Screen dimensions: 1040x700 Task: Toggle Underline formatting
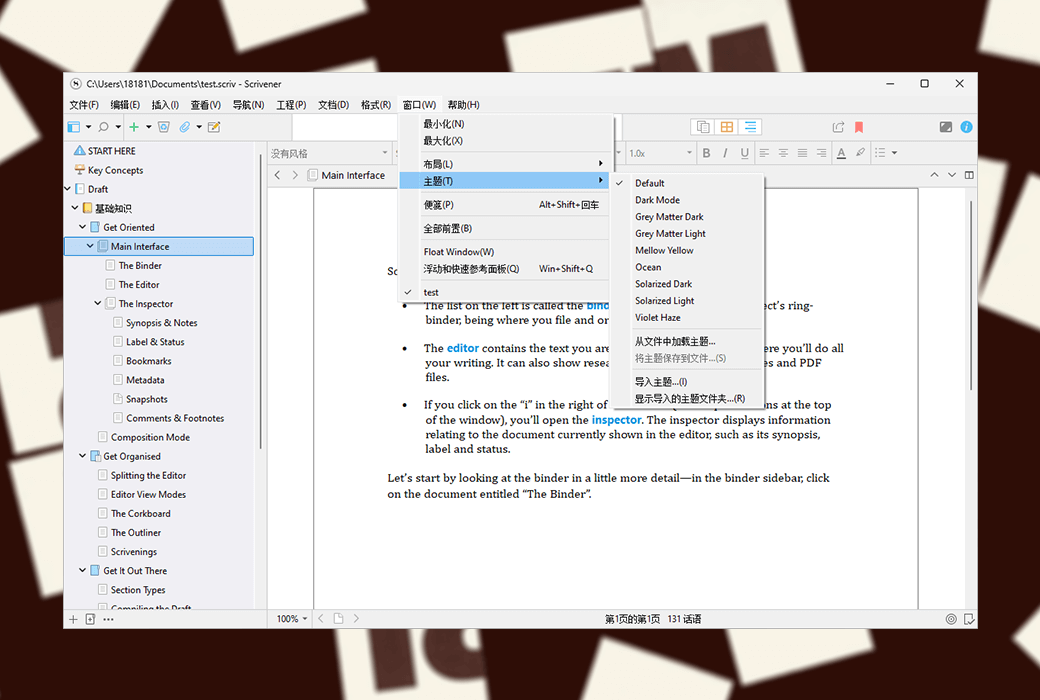tap(744, 153)
